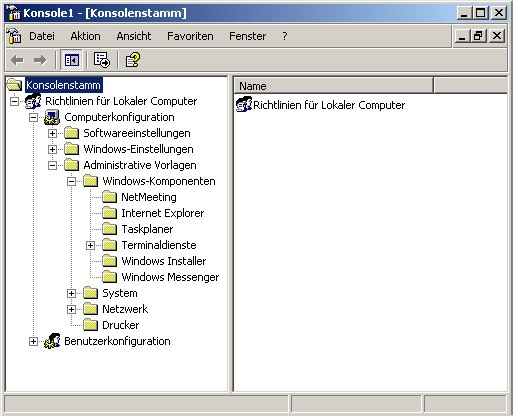Click the Windows Messenger folder icon

tap(109, 277)
